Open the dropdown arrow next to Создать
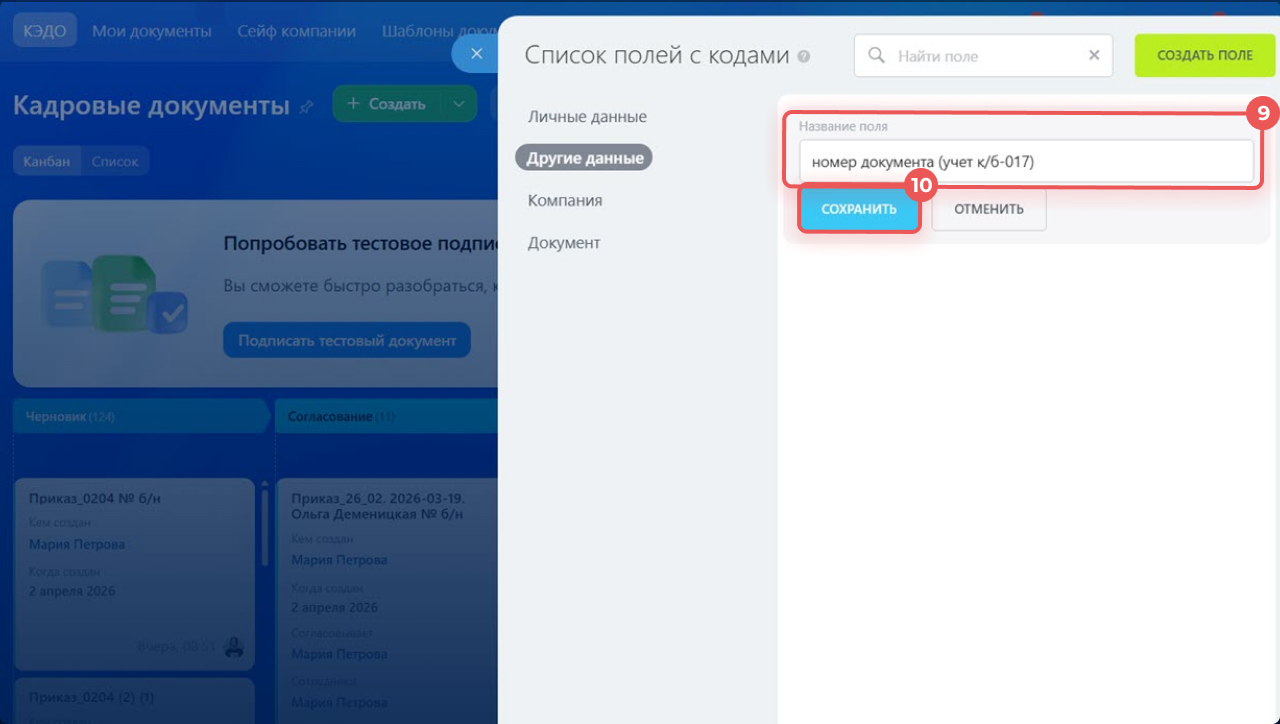This screenshot has height=724, width=1280. point(458,104)
